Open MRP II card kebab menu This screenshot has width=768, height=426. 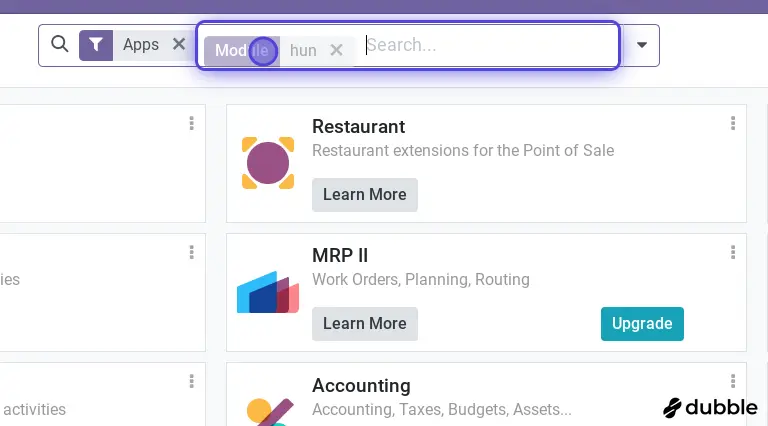733,253
